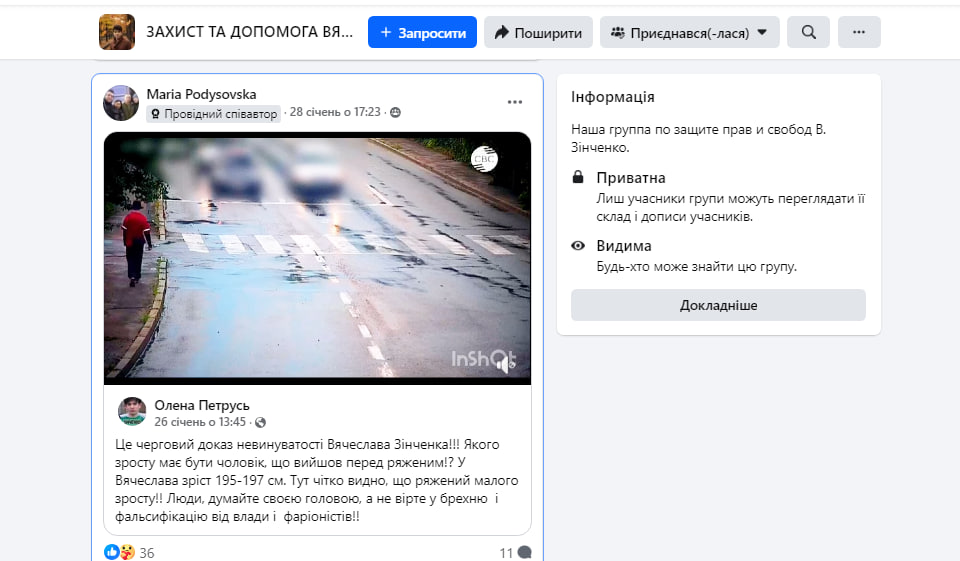Click the Провідний співавтор badge

[213, 114]
